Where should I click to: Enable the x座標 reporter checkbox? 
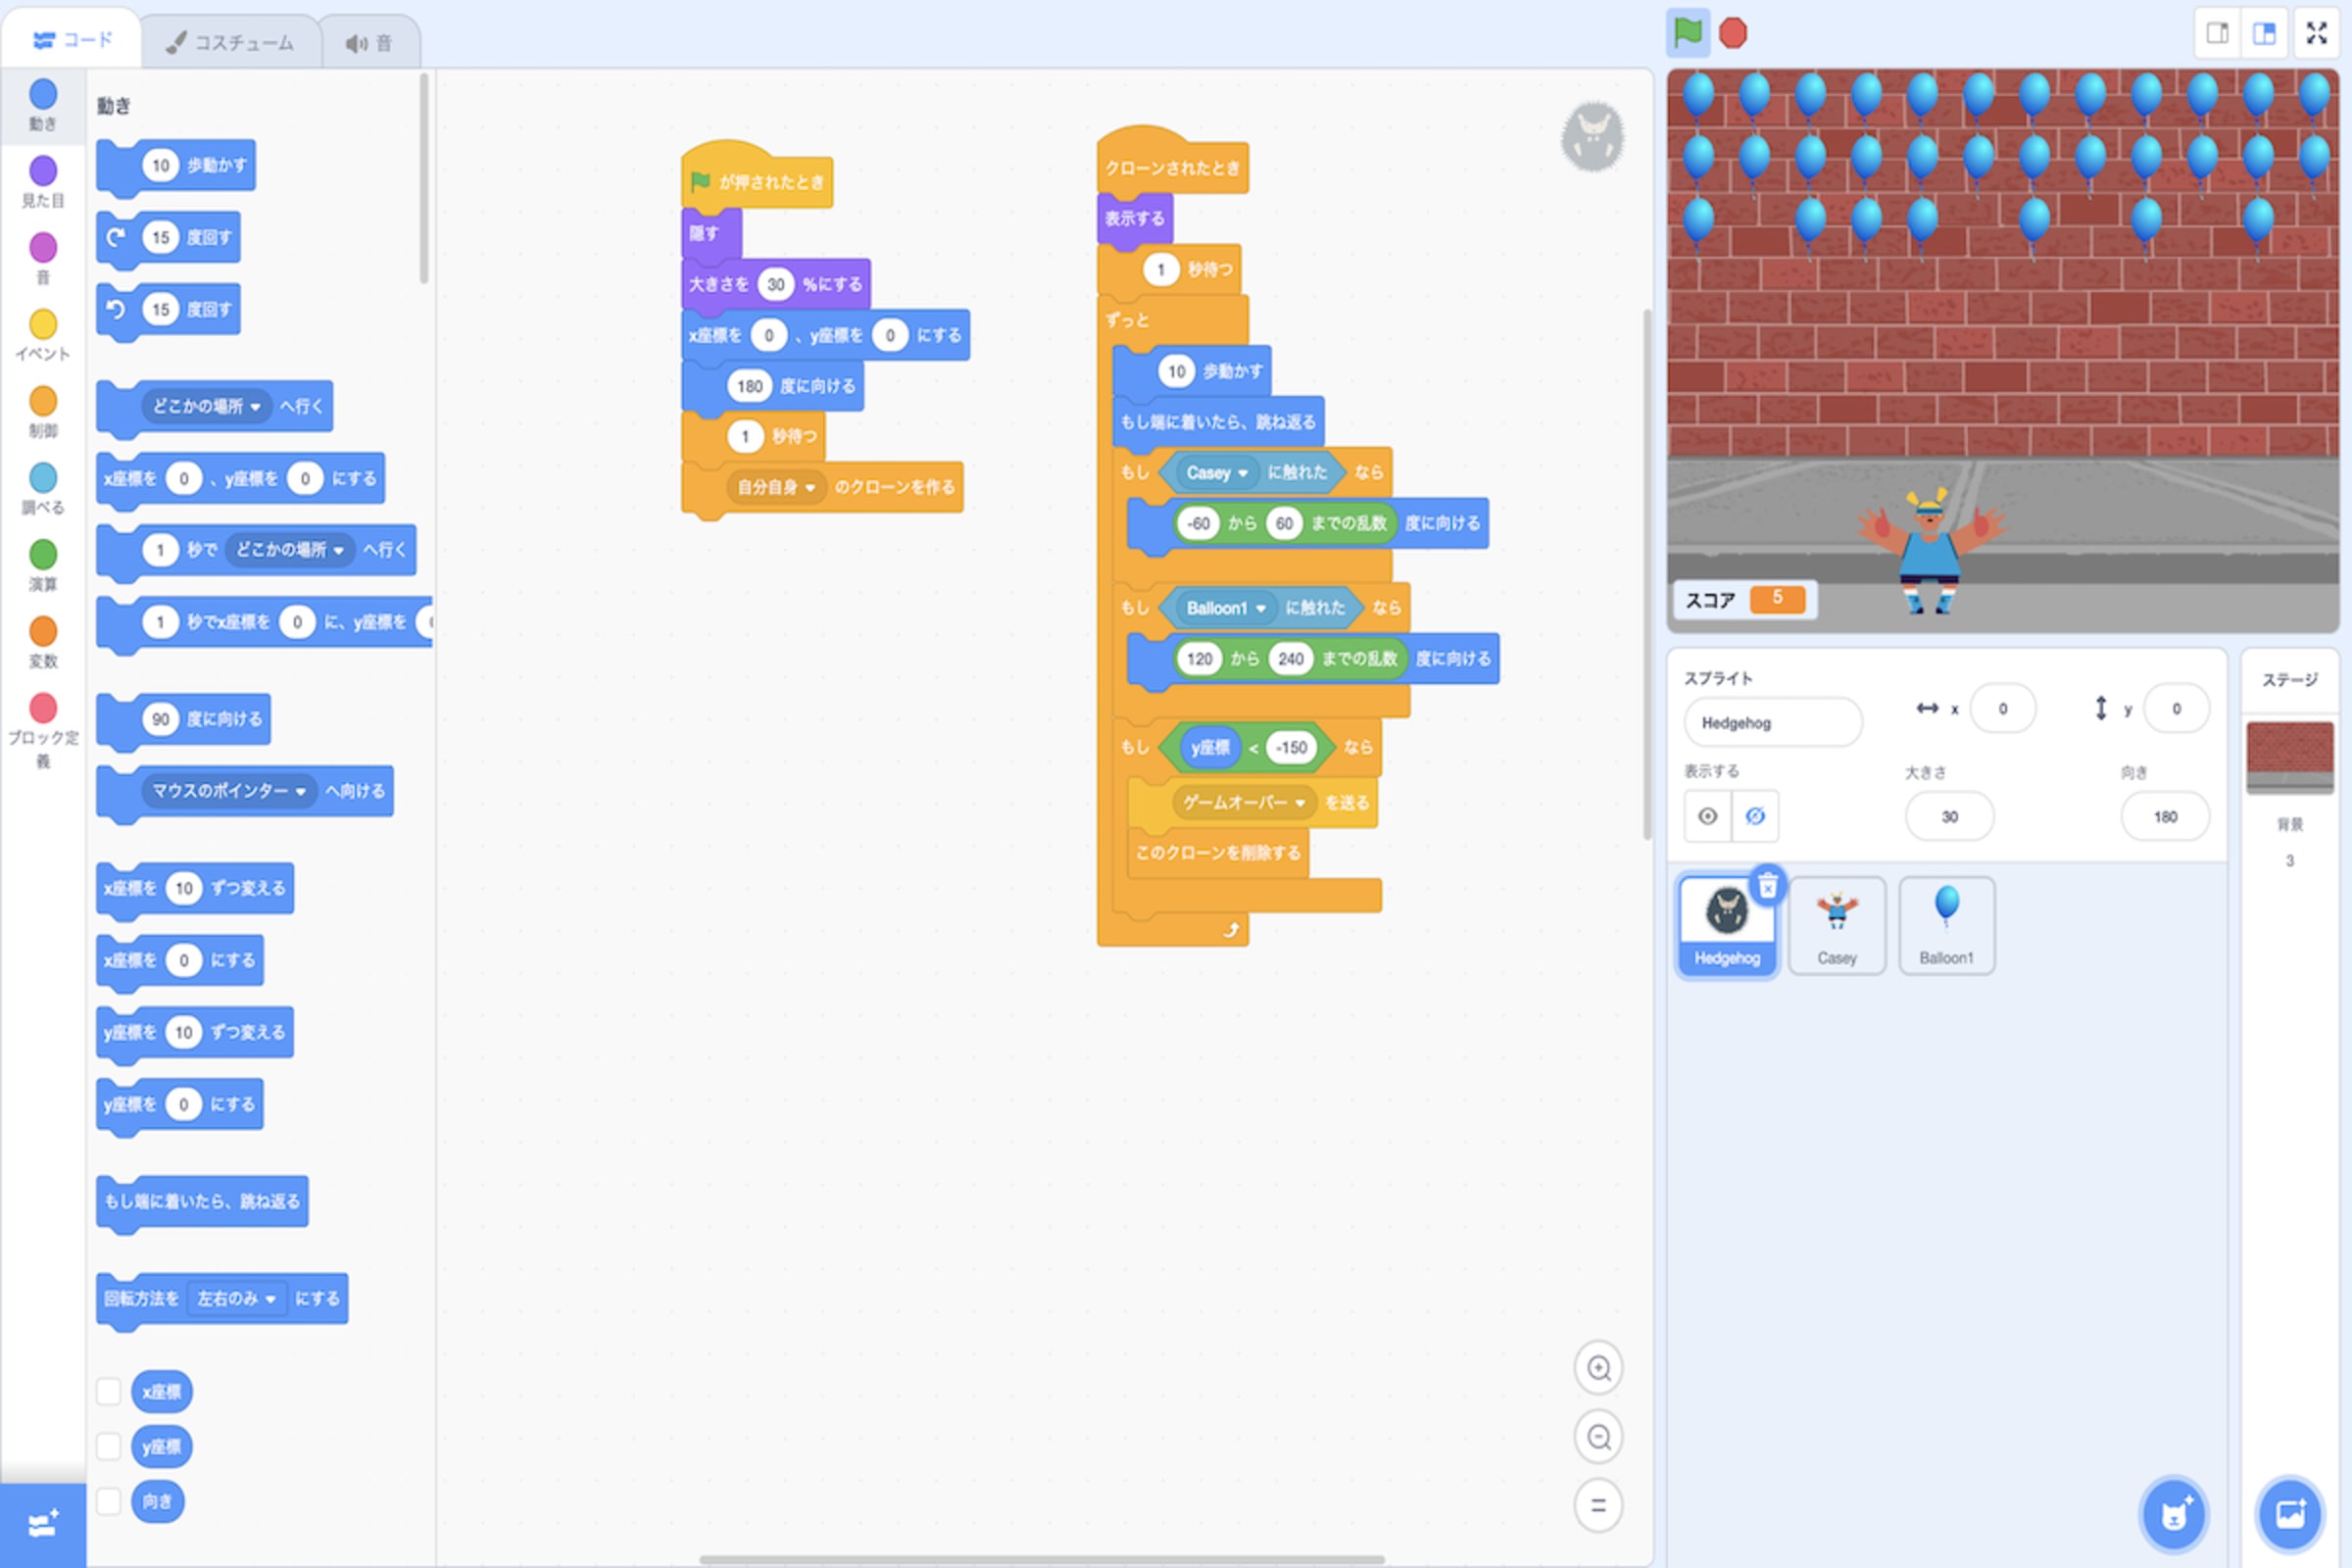click(x=108, y=1391)
